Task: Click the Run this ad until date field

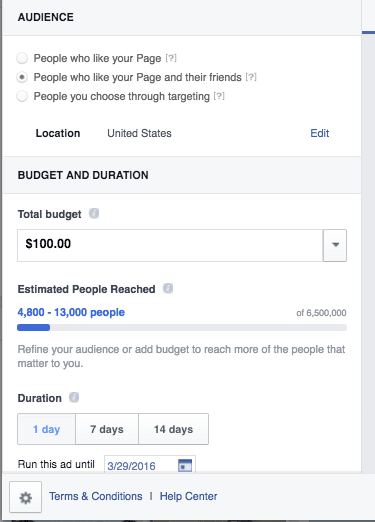Action: coord(150,465)
